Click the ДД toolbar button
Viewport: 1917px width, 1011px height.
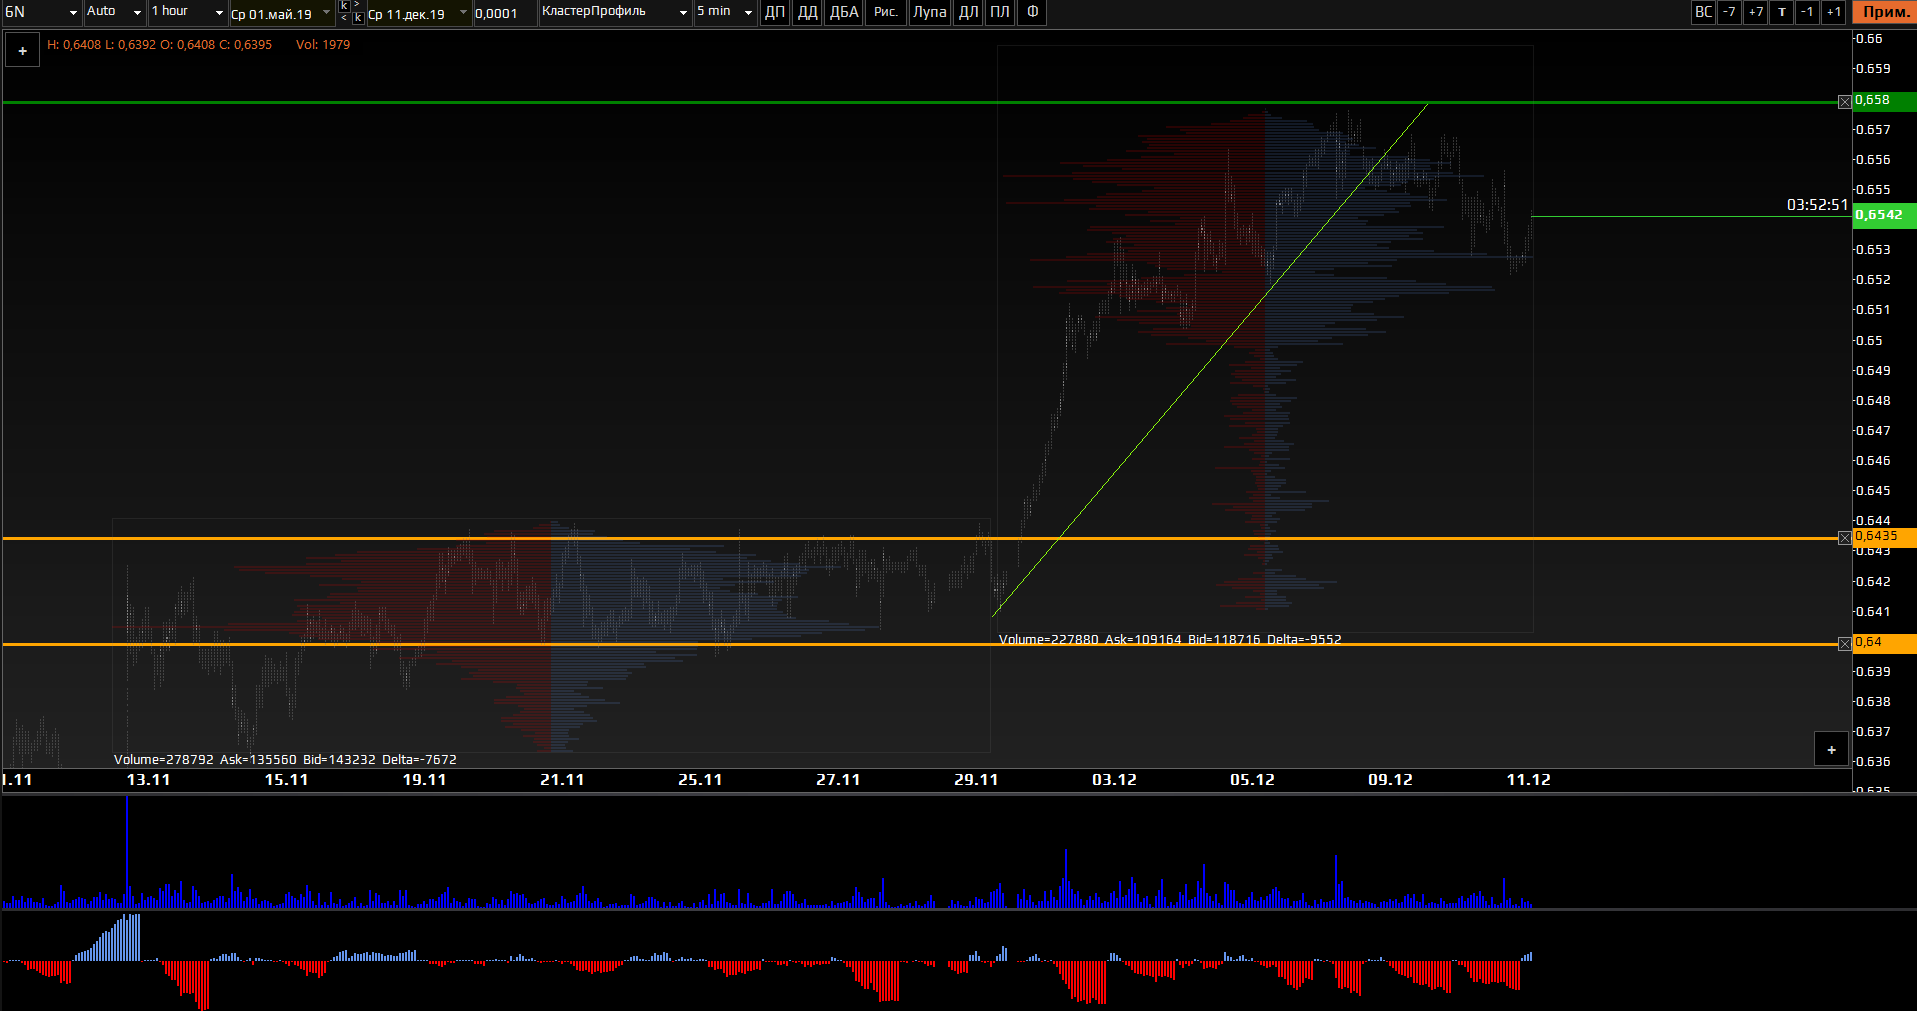807,12
